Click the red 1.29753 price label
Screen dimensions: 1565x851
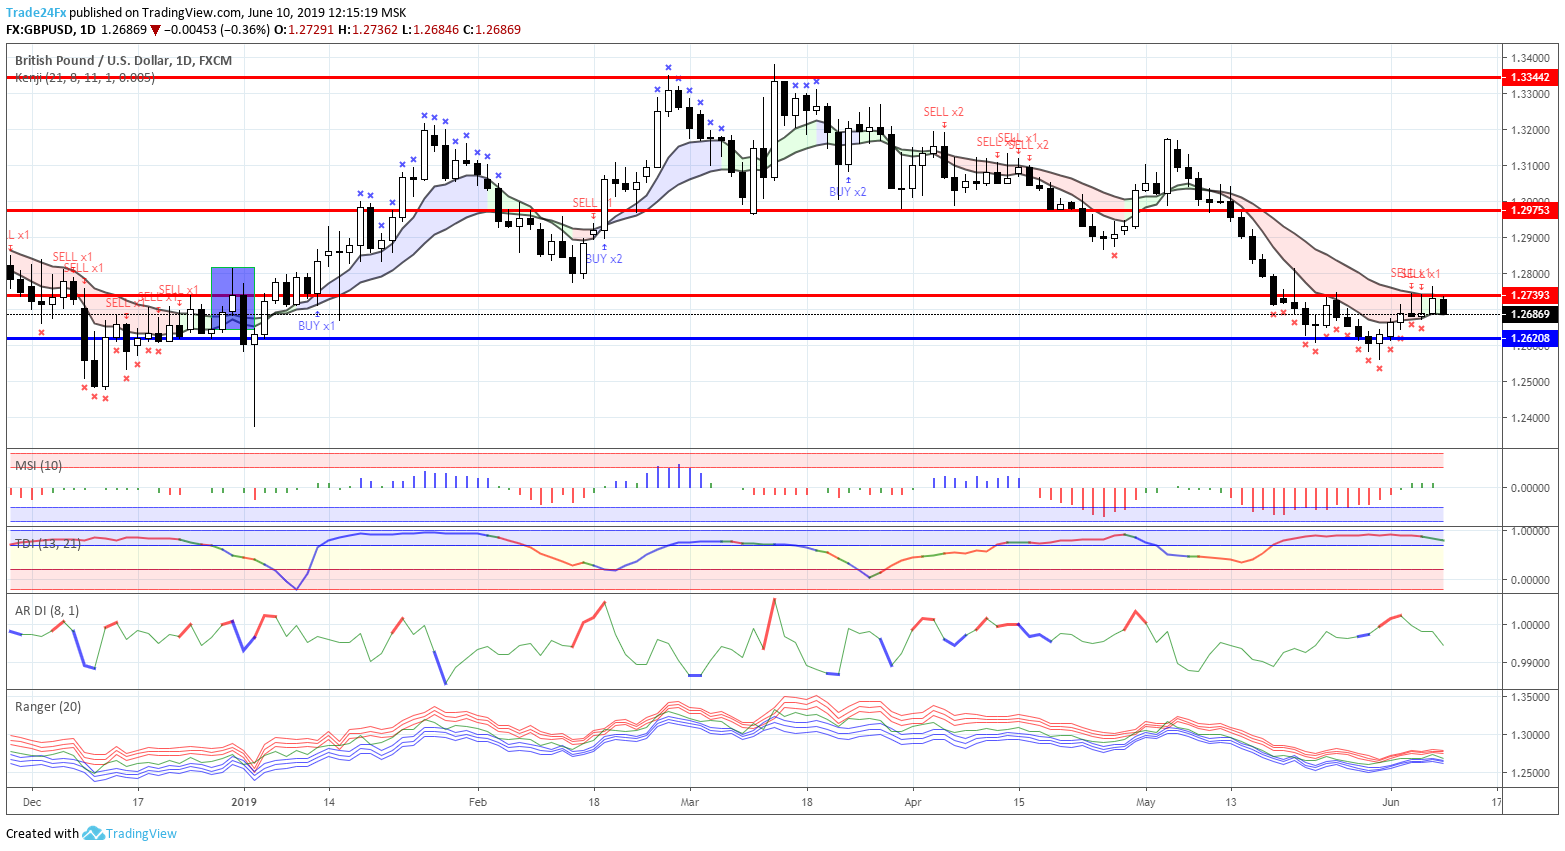tap(1530, 210)
